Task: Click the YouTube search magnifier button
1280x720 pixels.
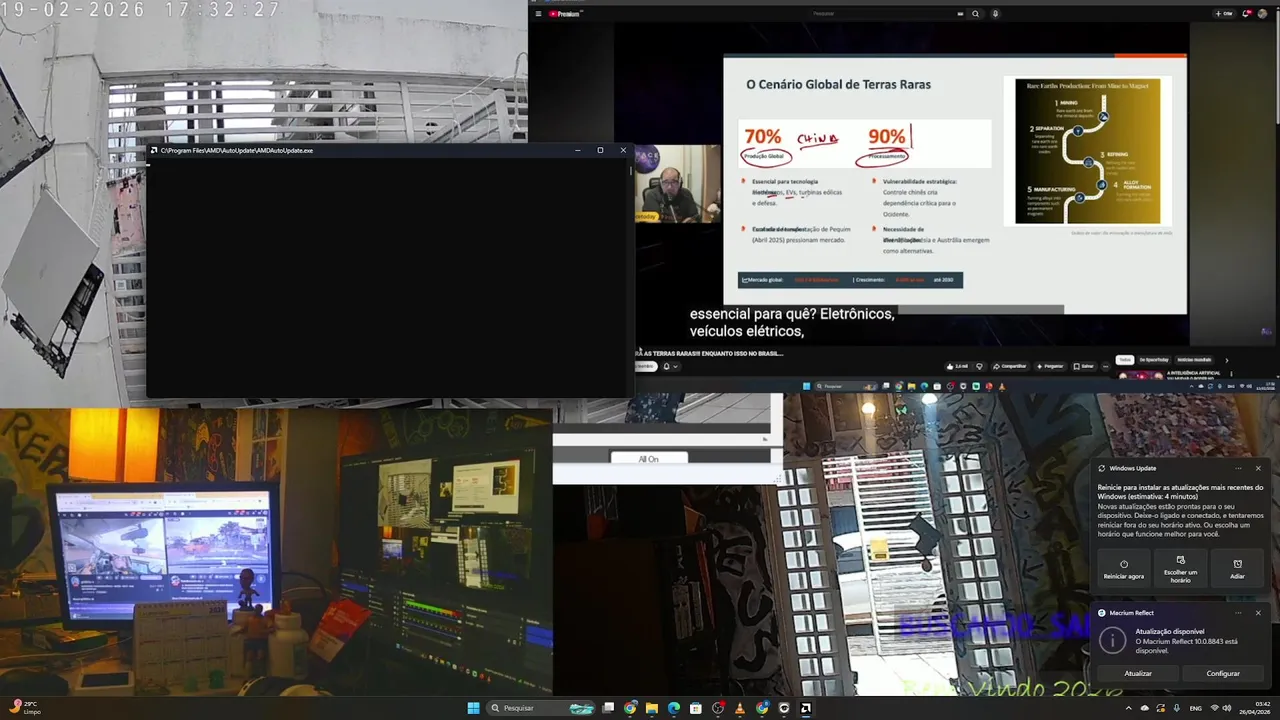Action: [975, 13]
